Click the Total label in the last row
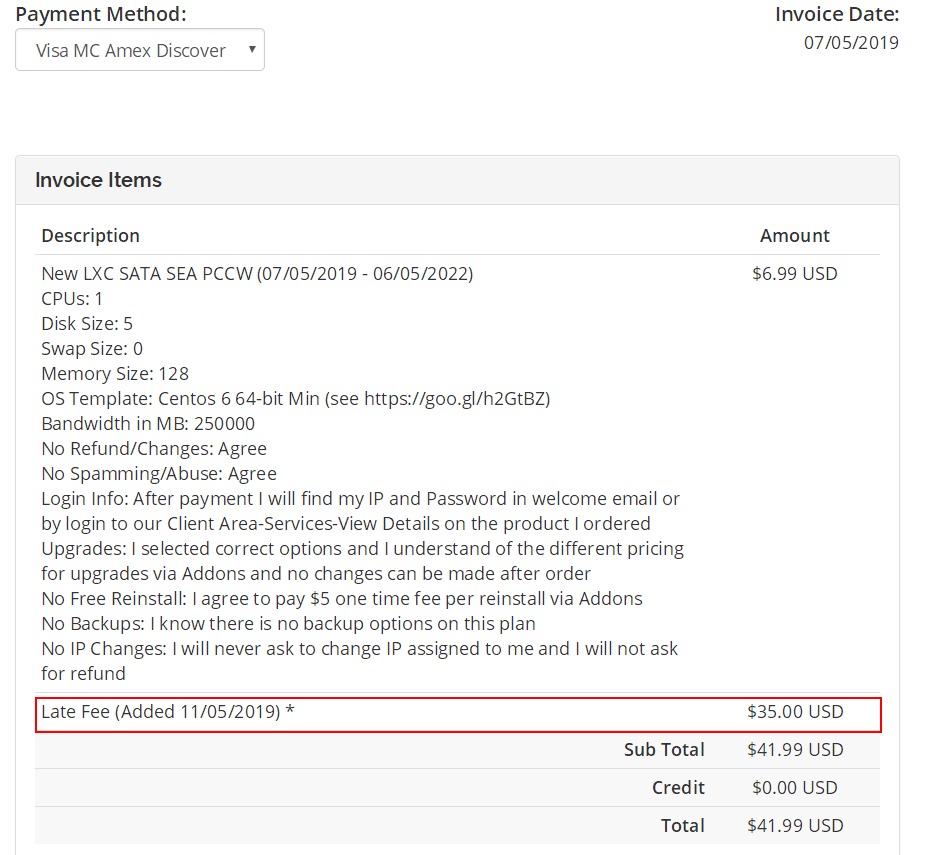 [682, 826]
